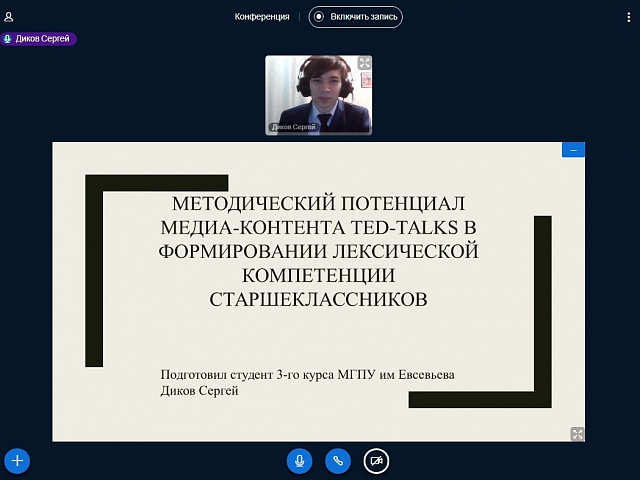Click the Диков Сергей name label on video

[x=293, y=127]
